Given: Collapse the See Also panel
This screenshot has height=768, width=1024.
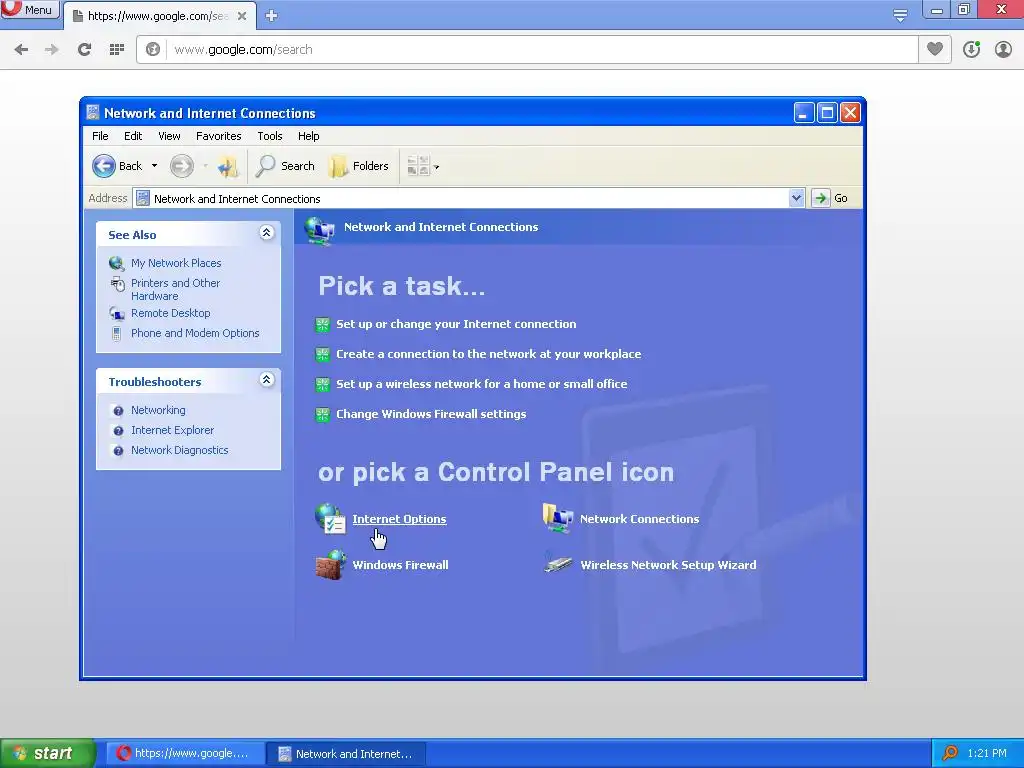Looking at the screenshot, I should 266,232.
